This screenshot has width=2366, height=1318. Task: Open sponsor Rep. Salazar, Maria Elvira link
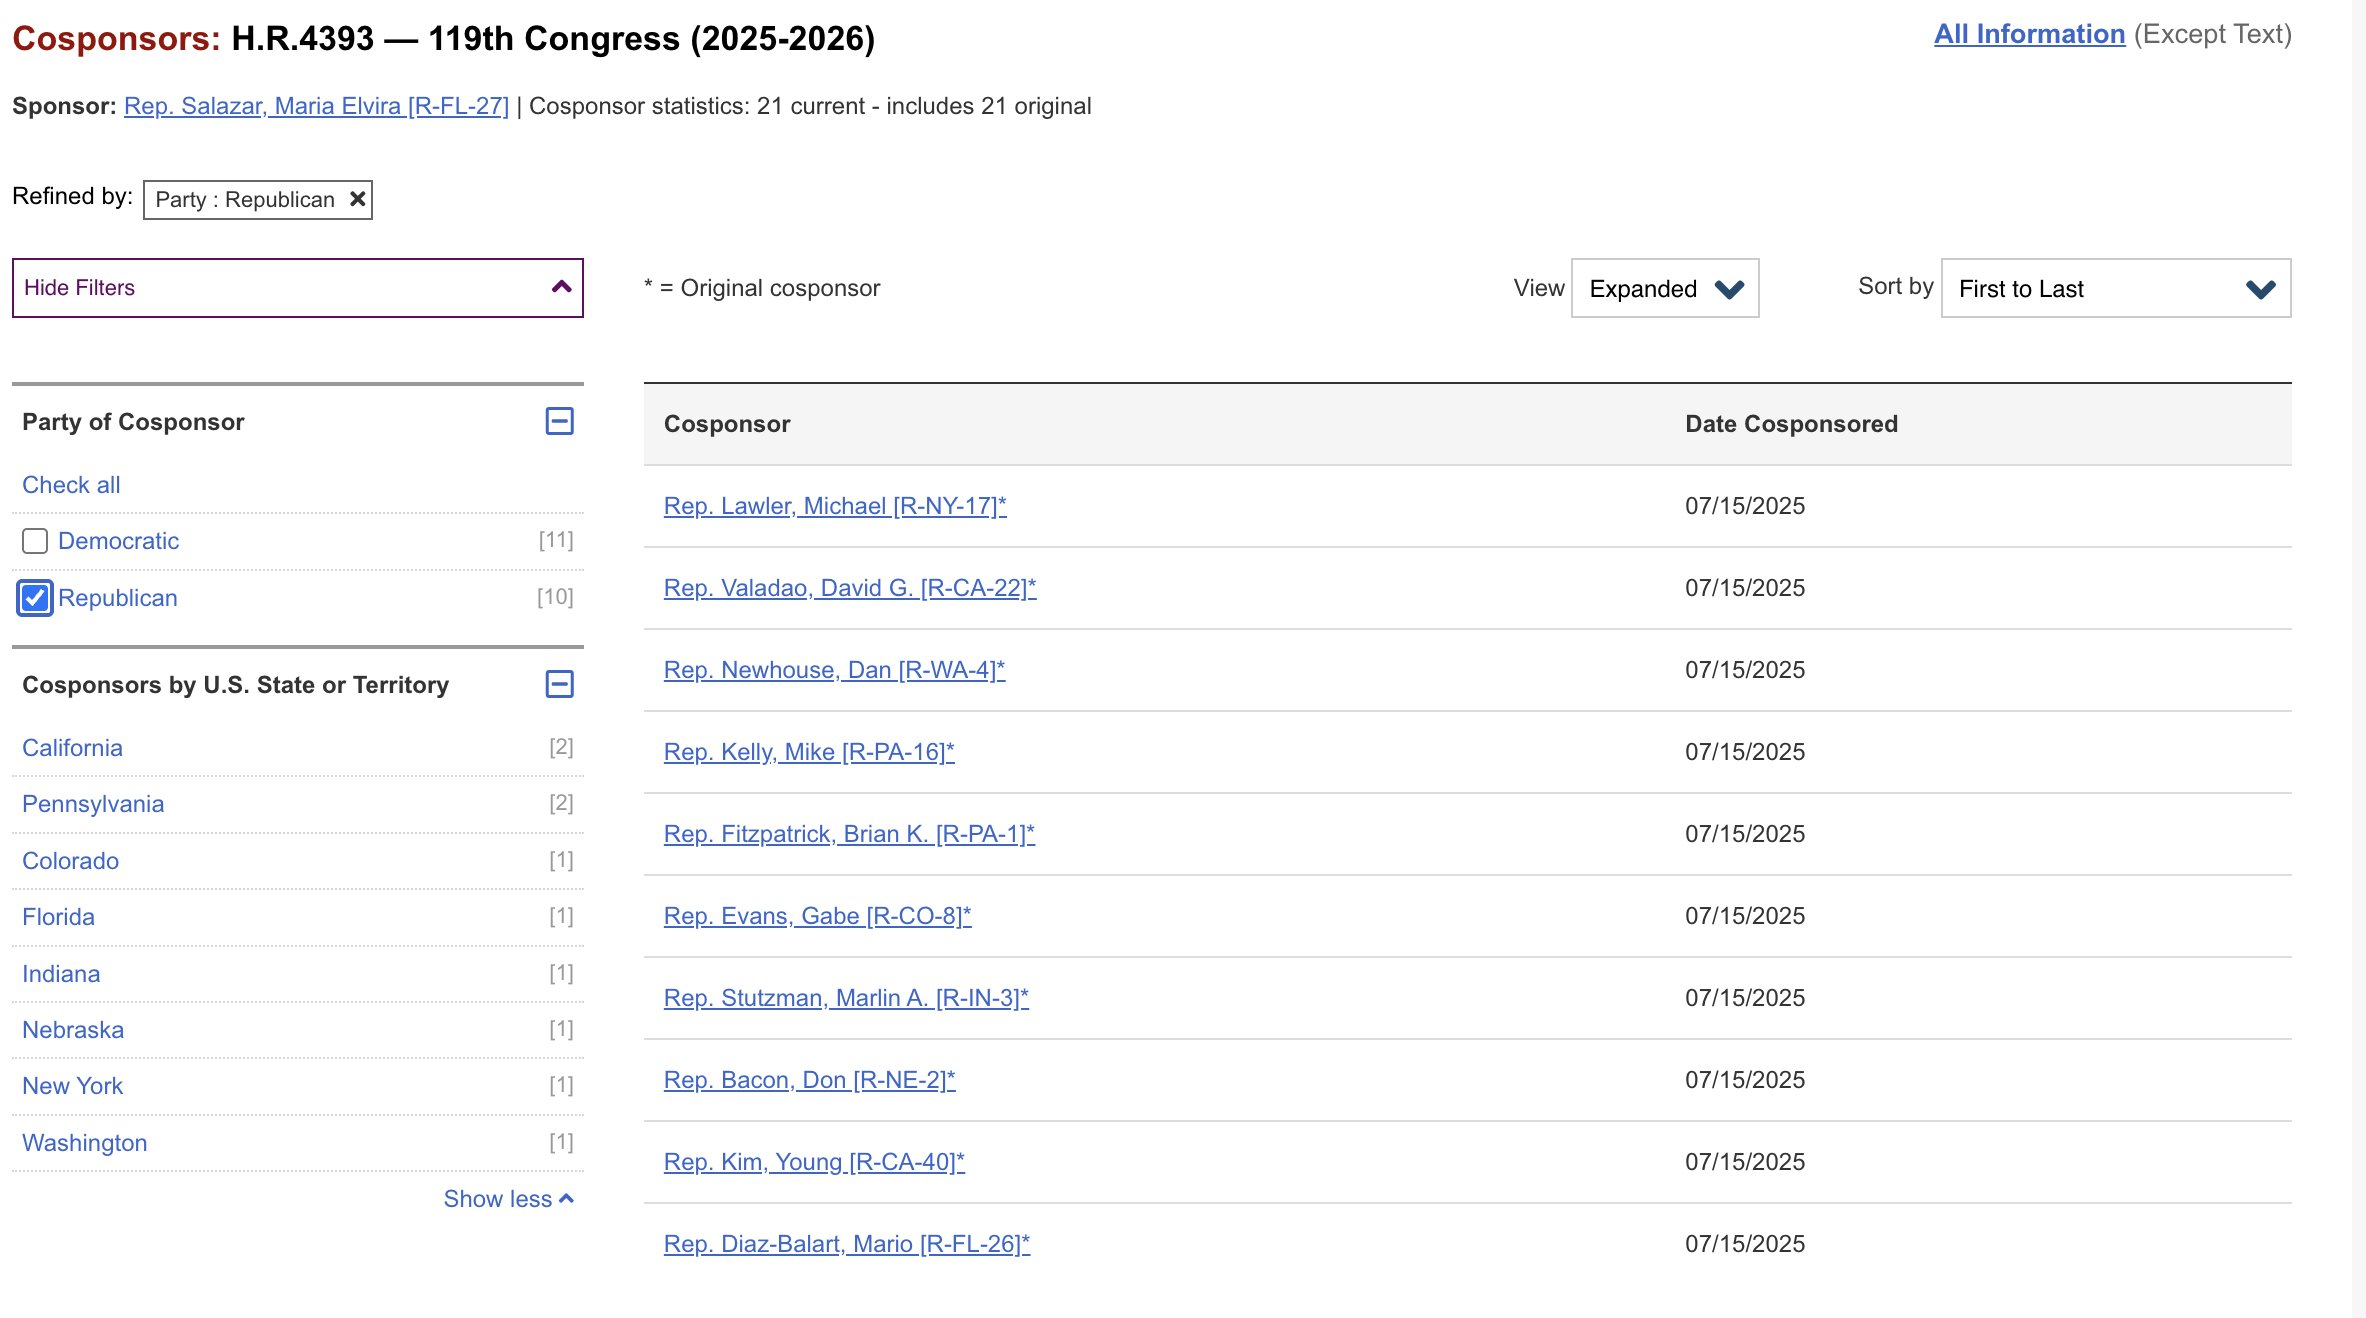click(x=316, y=106)
